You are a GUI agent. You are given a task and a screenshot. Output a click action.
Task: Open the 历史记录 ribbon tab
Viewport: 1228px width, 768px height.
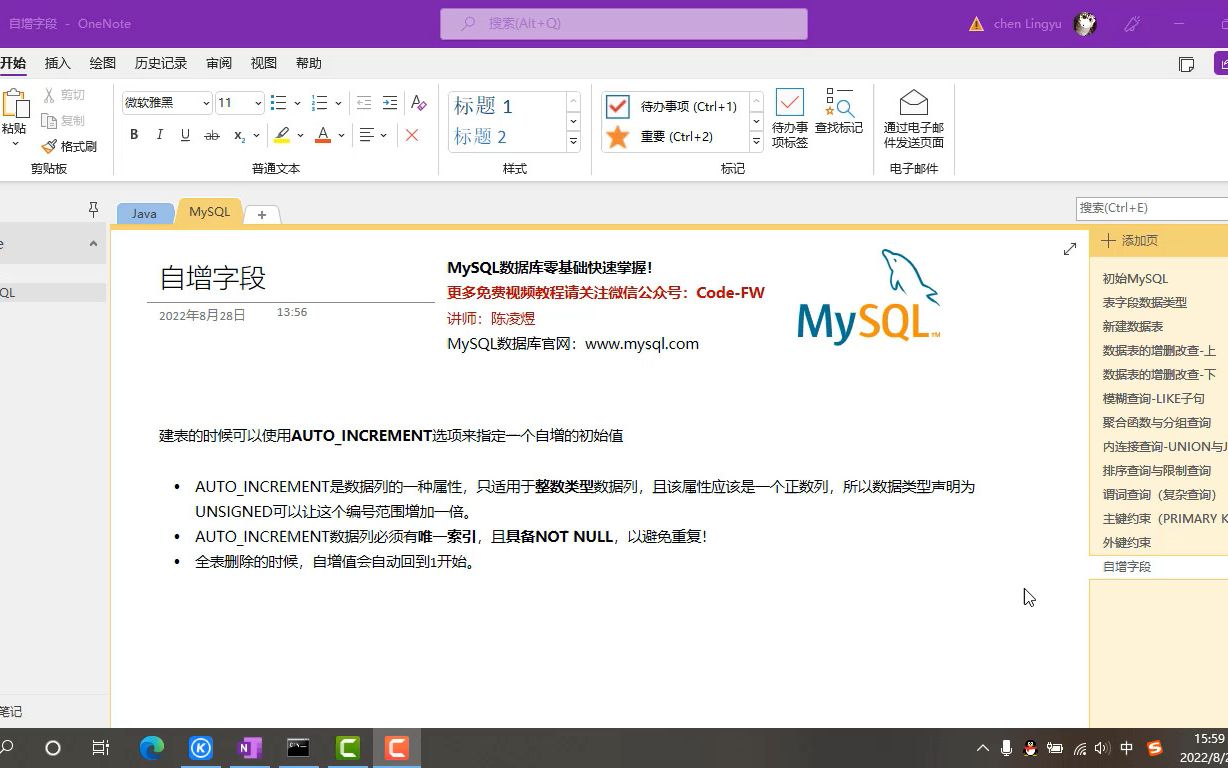161,63
